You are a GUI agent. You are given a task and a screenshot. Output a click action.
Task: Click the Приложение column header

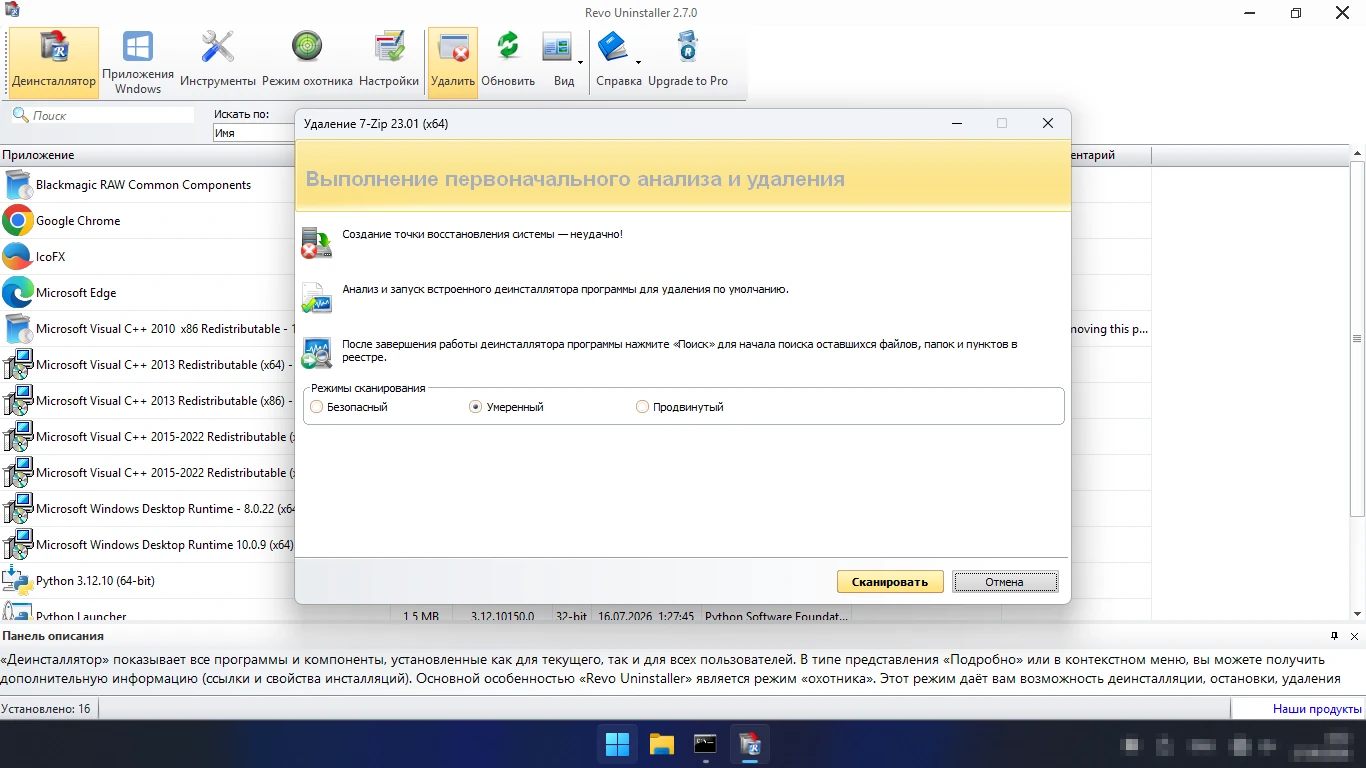pyautogui.click(x=148, y=155)
